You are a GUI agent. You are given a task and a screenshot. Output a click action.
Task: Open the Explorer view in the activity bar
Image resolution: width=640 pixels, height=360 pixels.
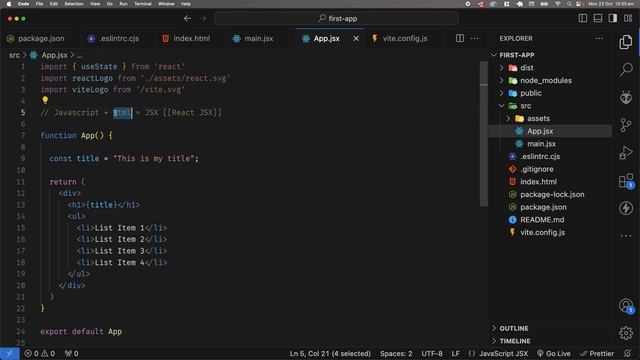tap(626, 42)
